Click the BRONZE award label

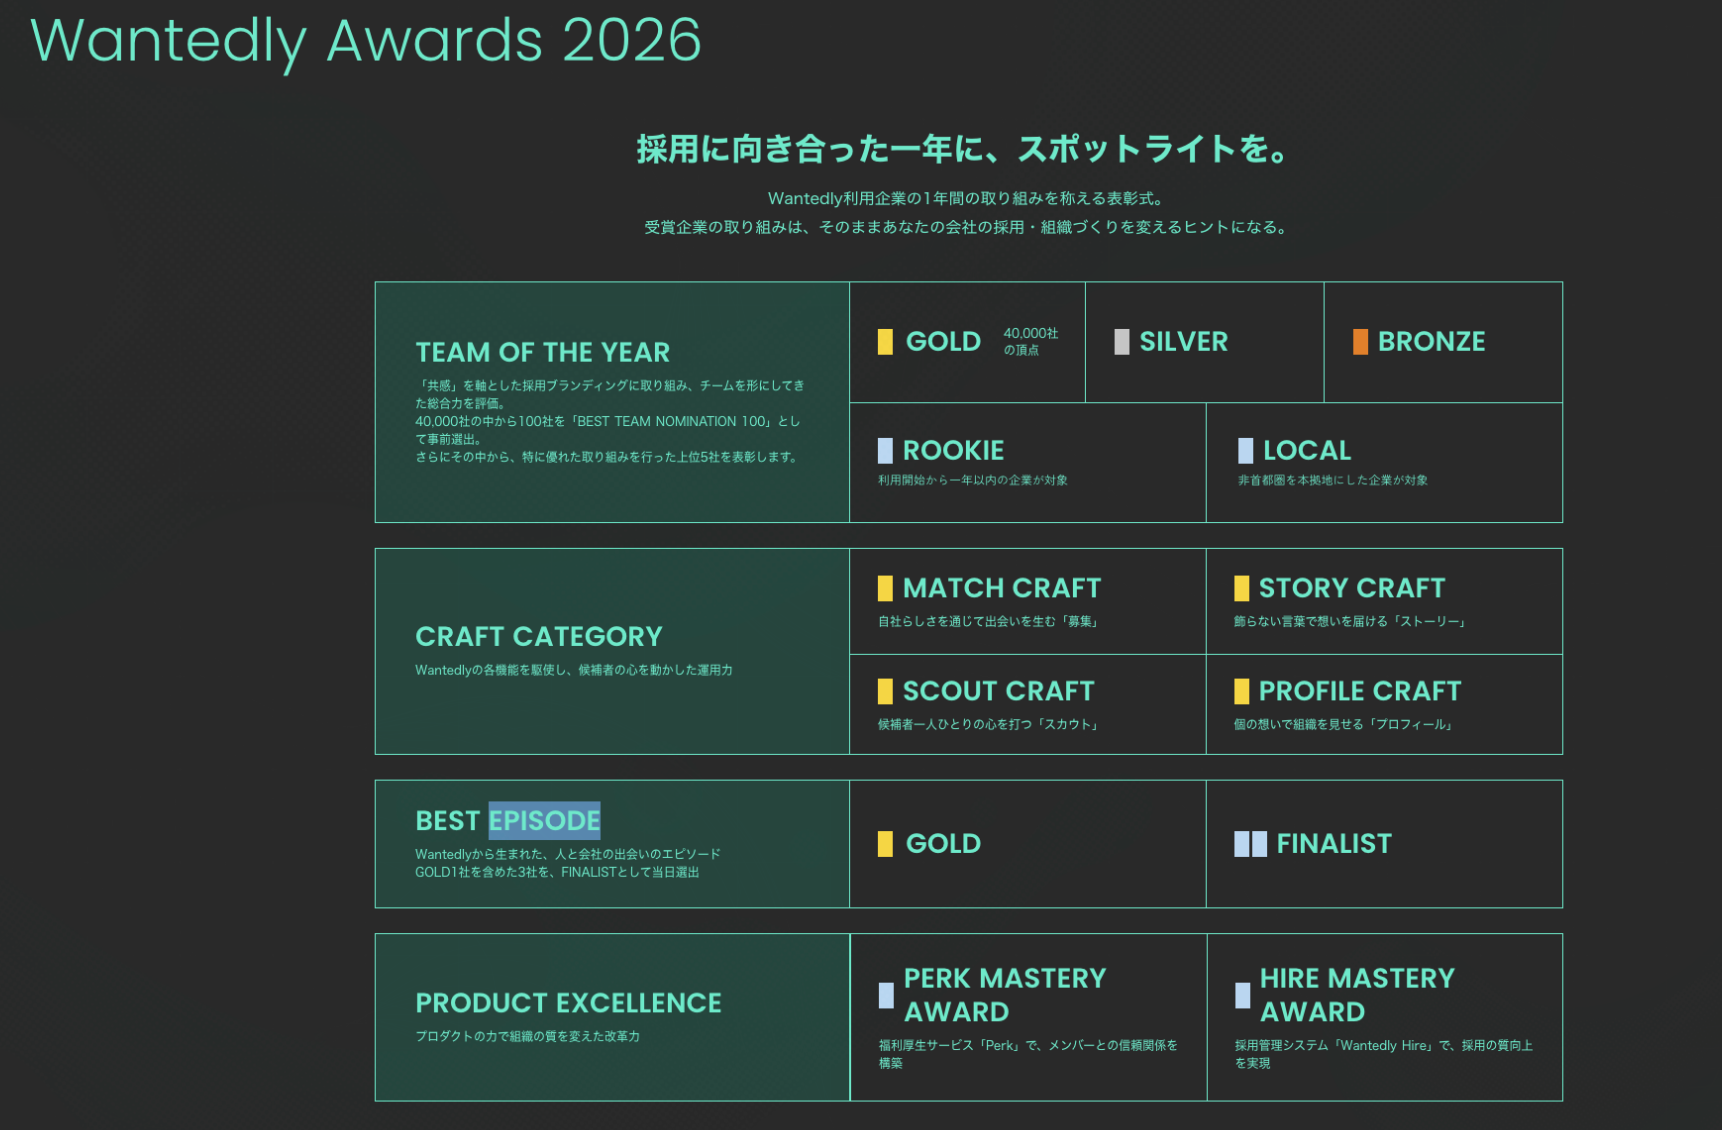pos(1432,342)
